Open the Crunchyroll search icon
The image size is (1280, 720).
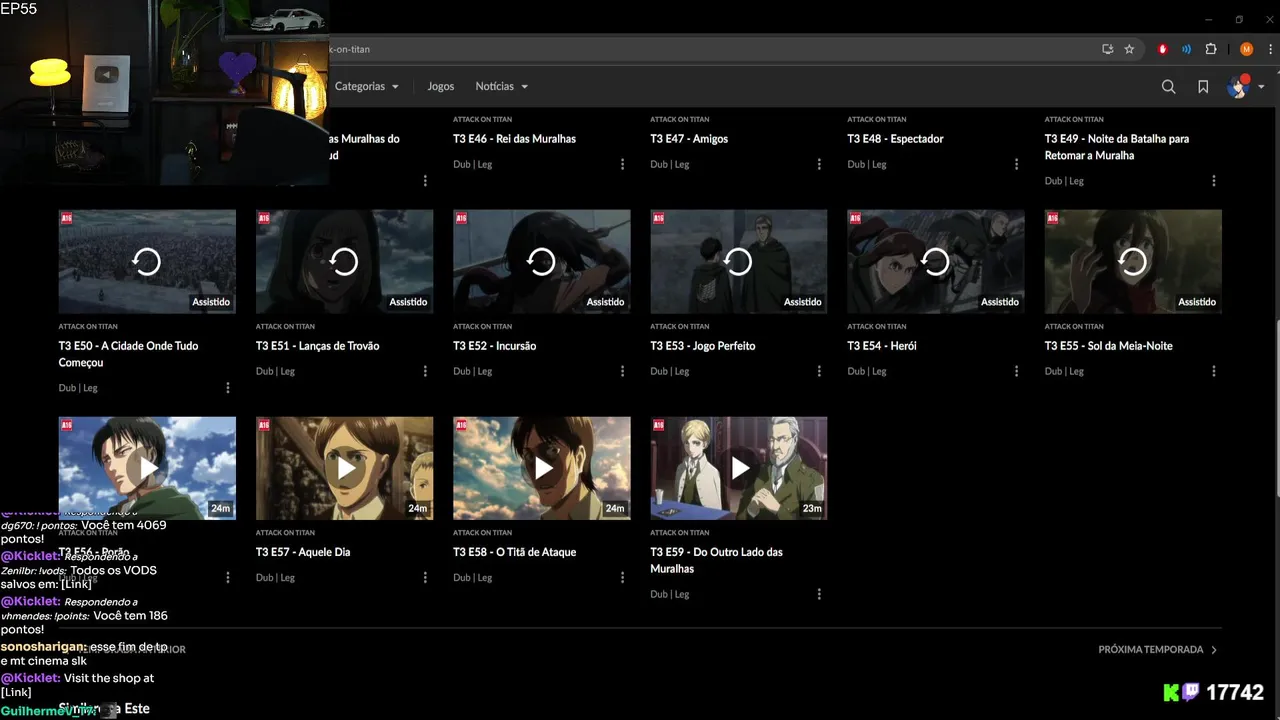pos(1168,87)
